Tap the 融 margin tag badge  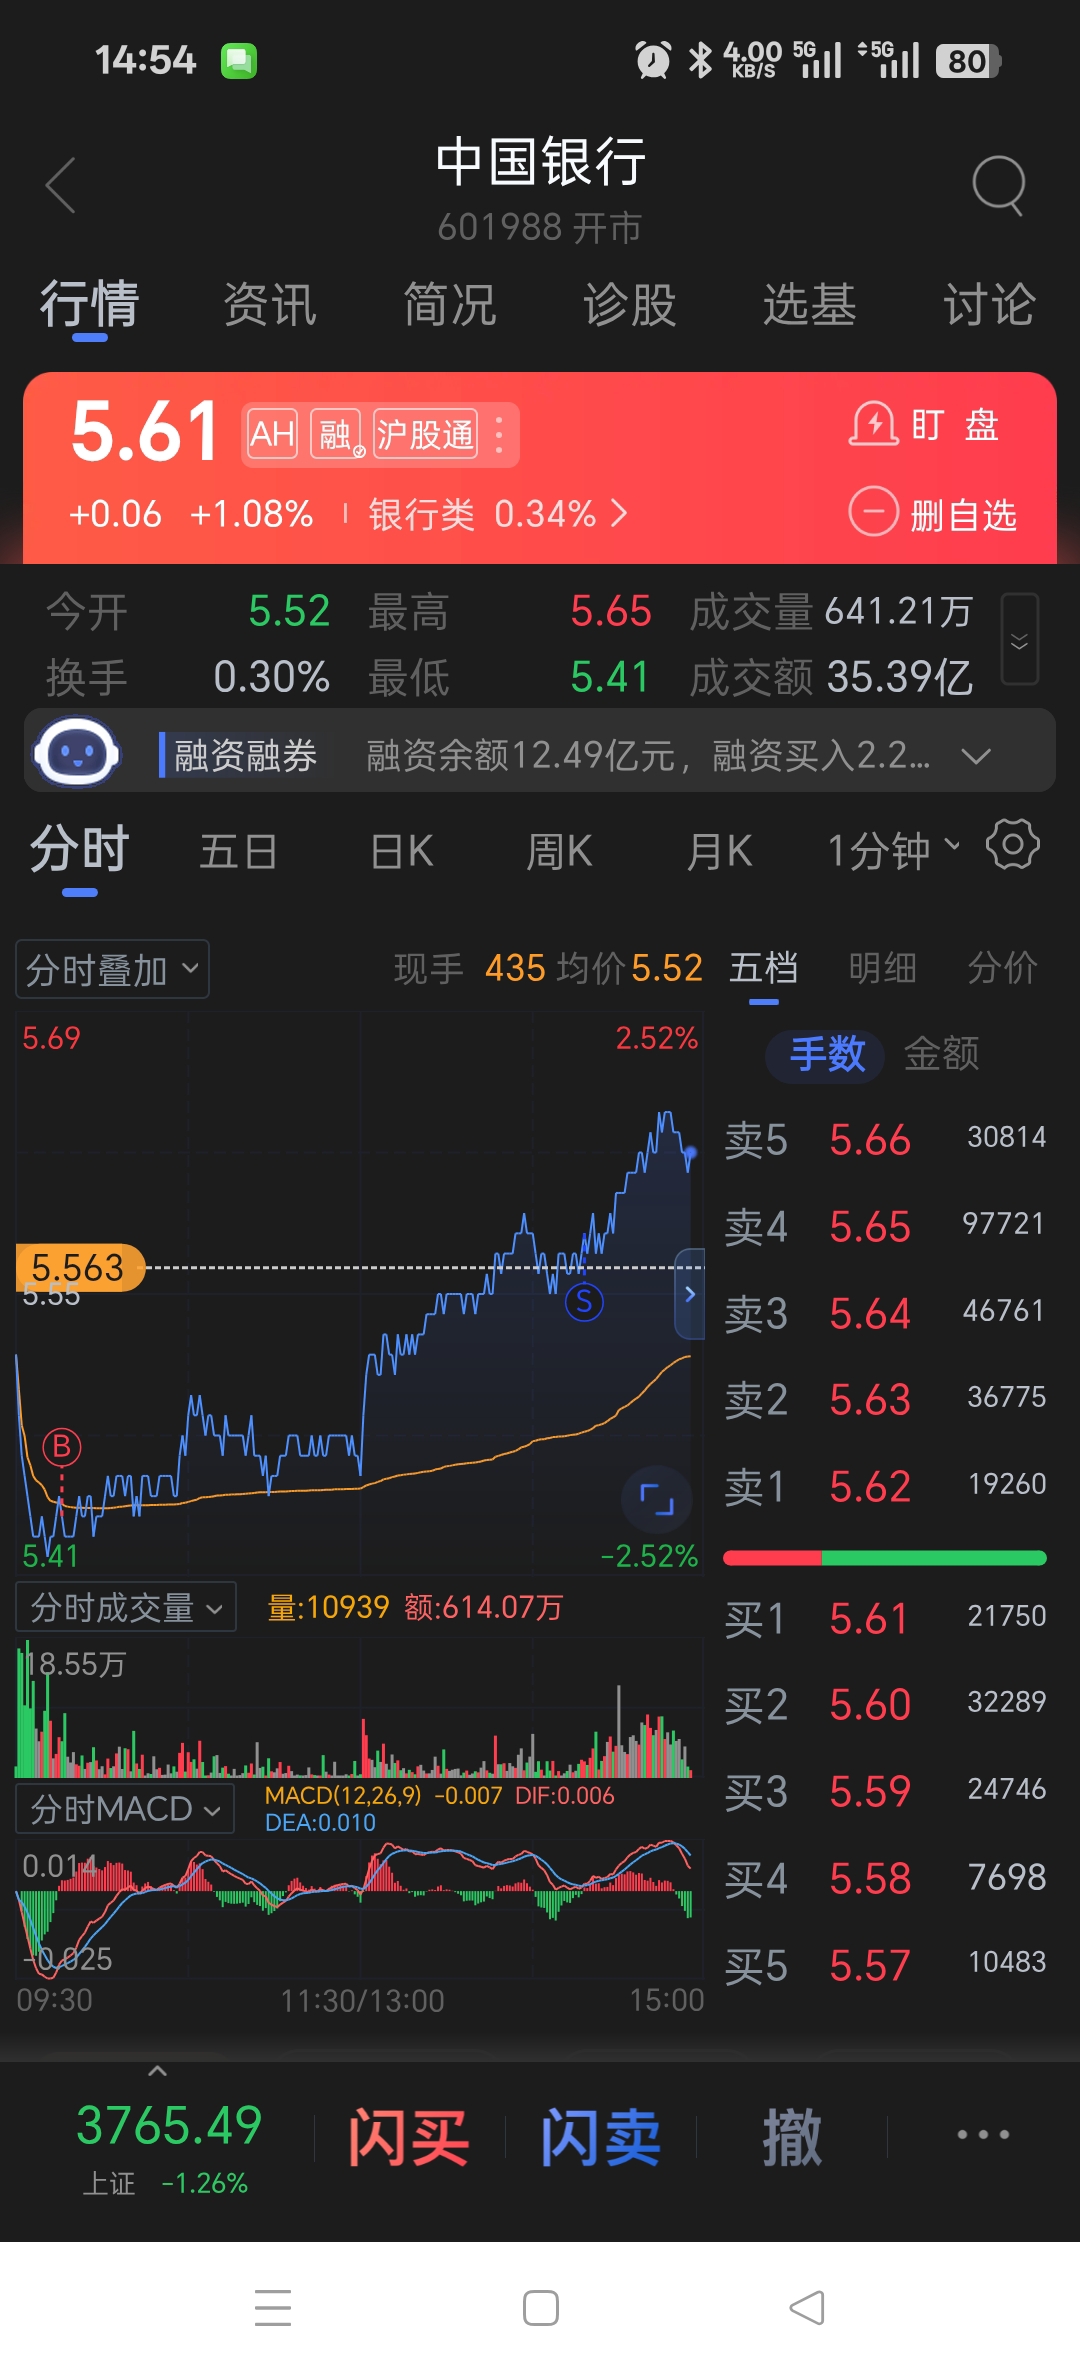point(337,435)
